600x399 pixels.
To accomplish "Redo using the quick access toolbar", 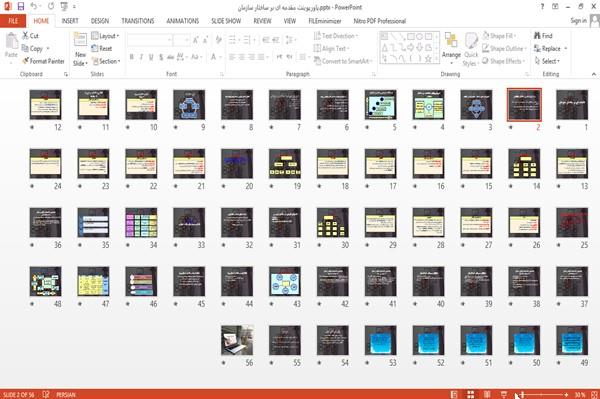I will click(x=51, y=7).
